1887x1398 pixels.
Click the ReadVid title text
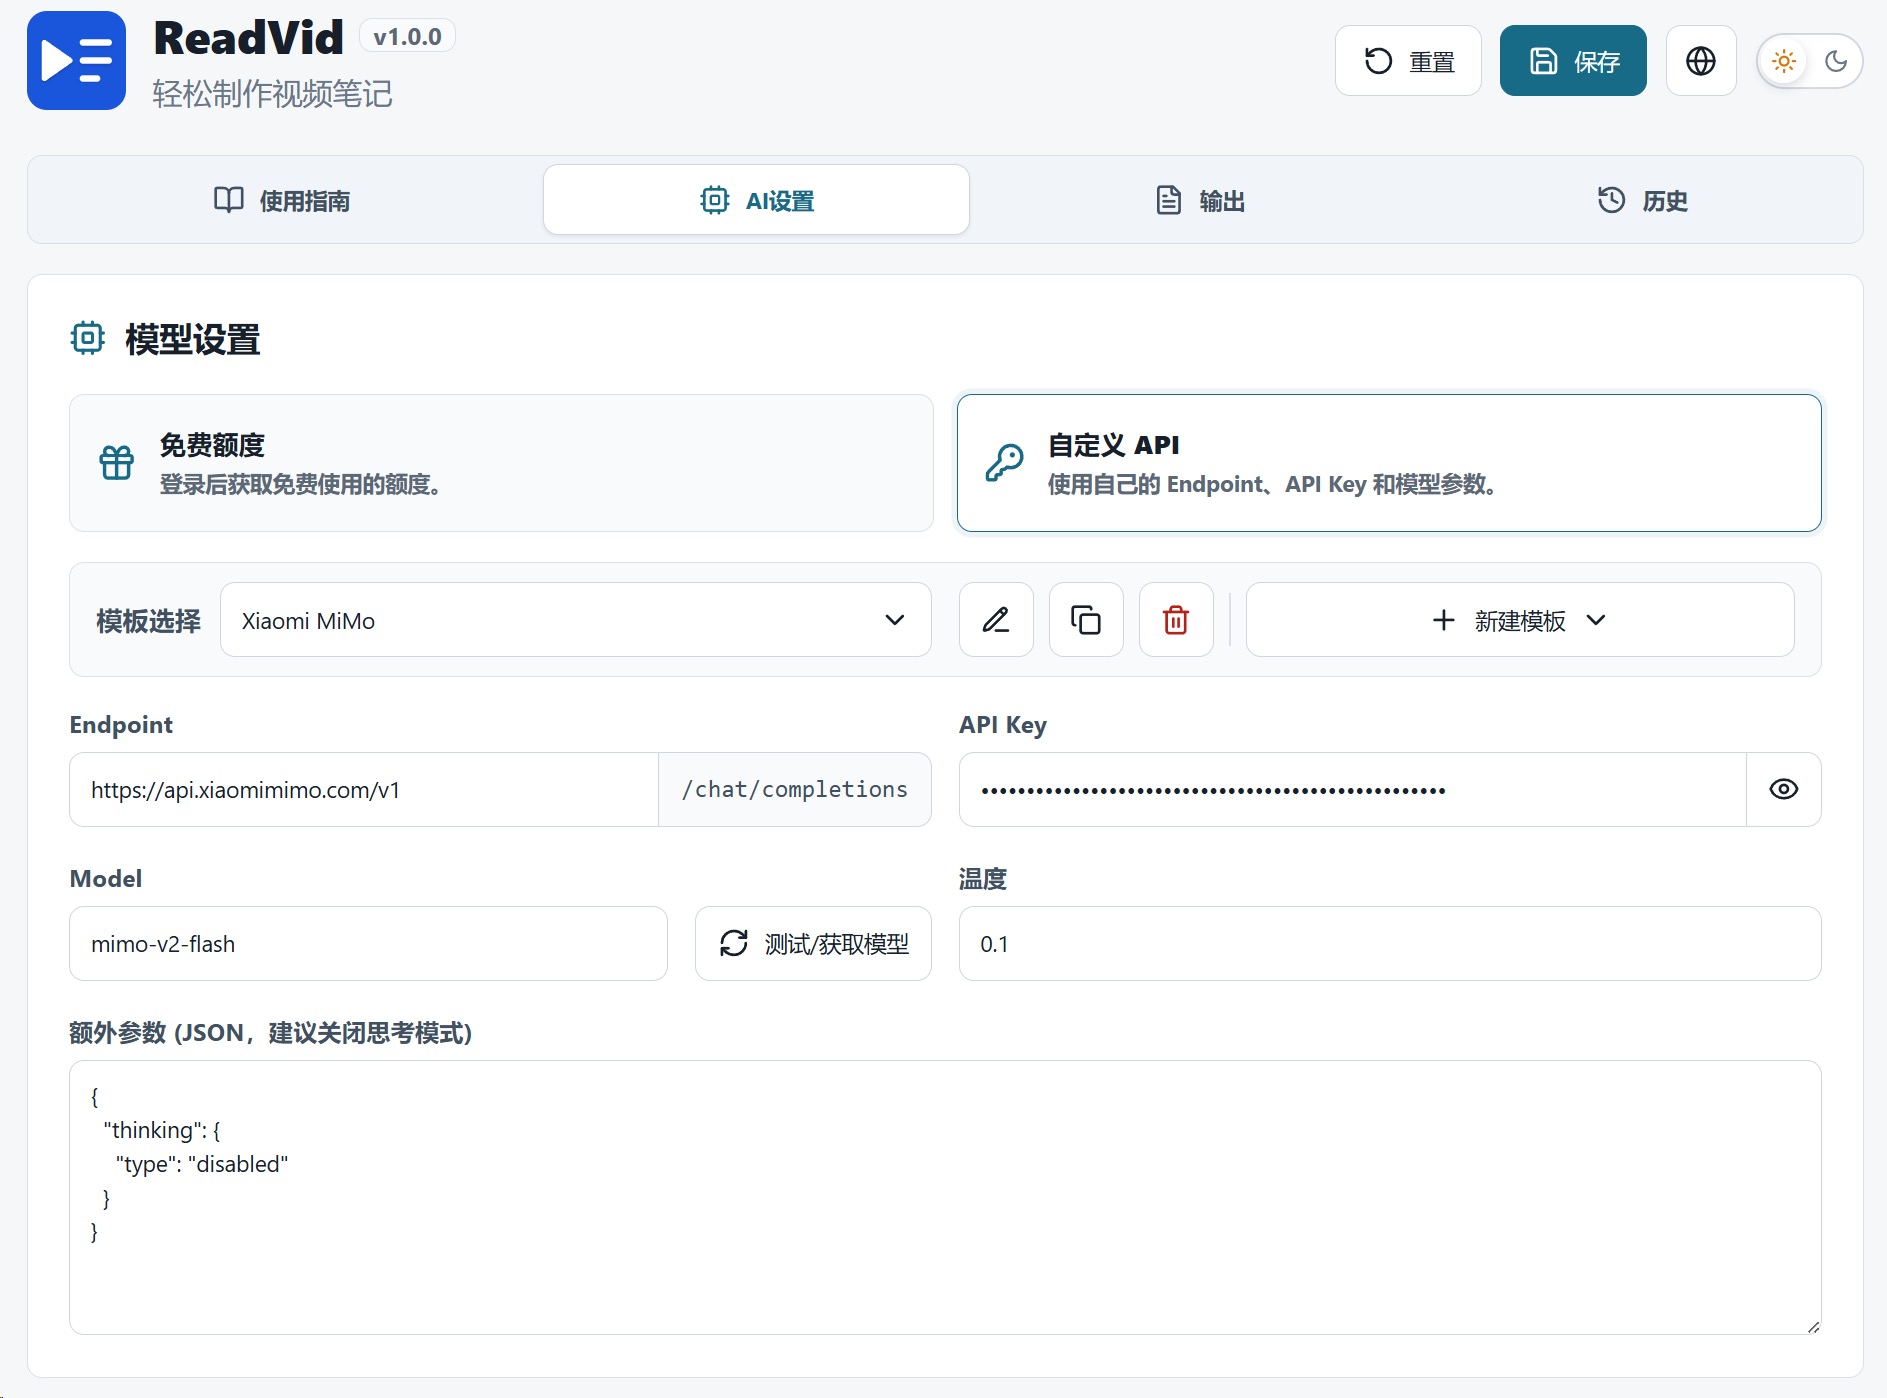point(248,38)
